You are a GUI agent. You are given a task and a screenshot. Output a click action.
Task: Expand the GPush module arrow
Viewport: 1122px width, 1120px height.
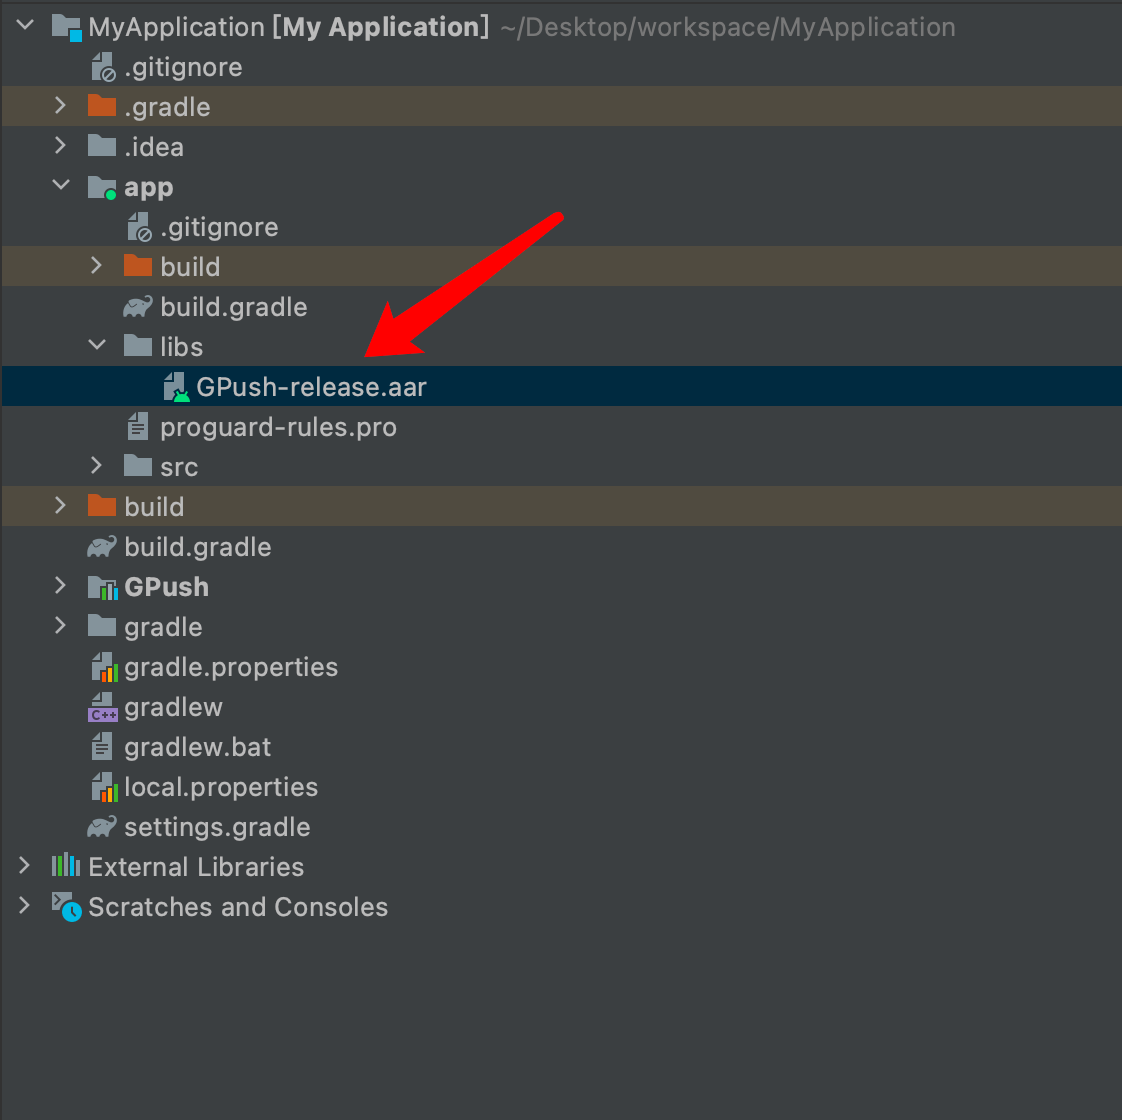pyautogui.click(x=61, y=586)
